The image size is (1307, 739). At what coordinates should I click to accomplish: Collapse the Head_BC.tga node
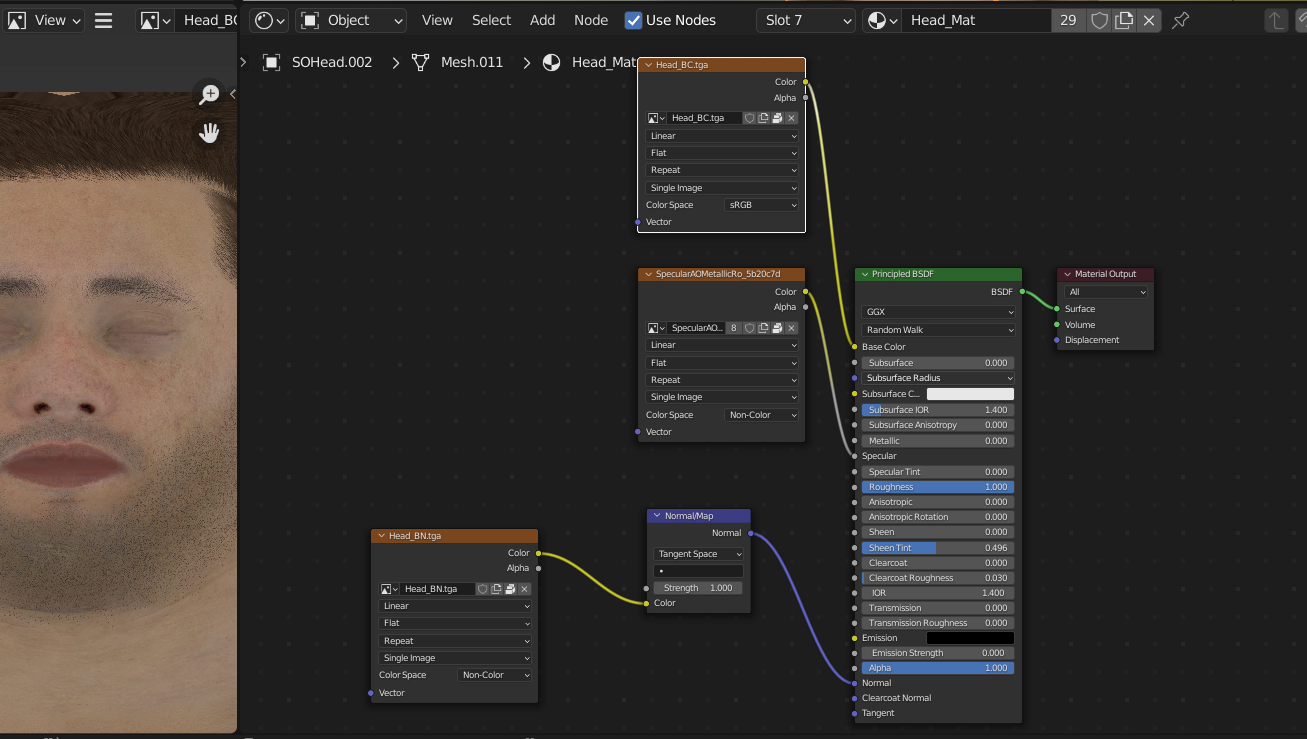(647, 65)
